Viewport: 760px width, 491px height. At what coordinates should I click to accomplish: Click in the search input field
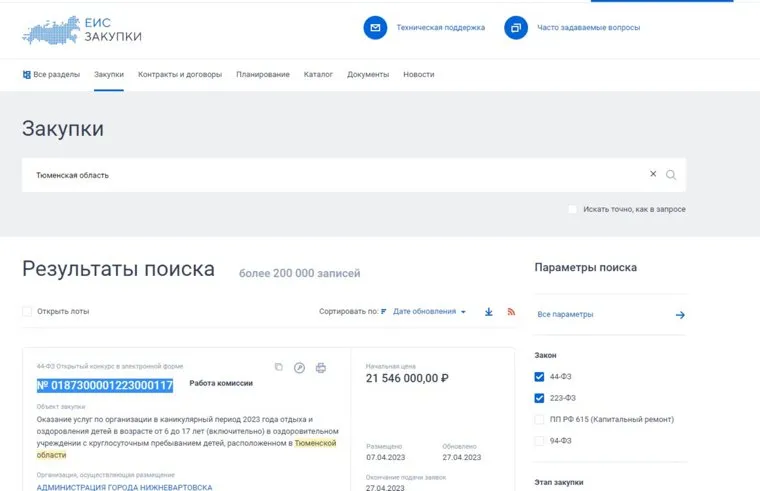[330, 175]
